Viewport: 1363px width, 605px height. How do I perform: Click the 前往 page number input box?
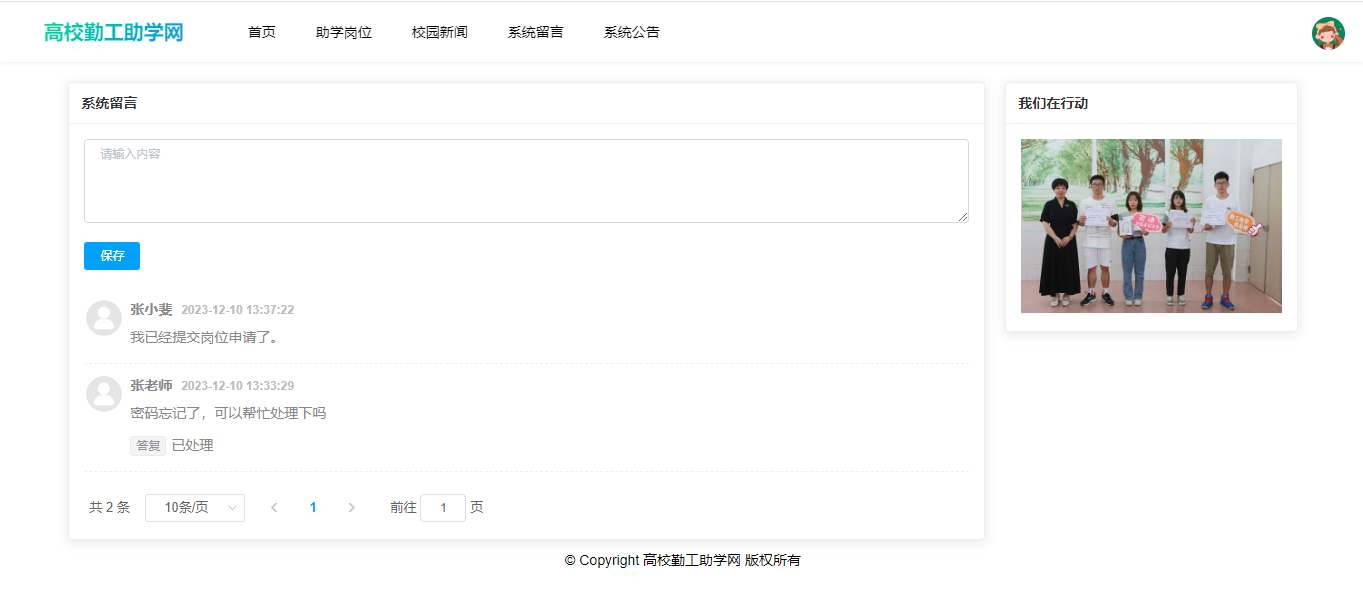point(443,508)
